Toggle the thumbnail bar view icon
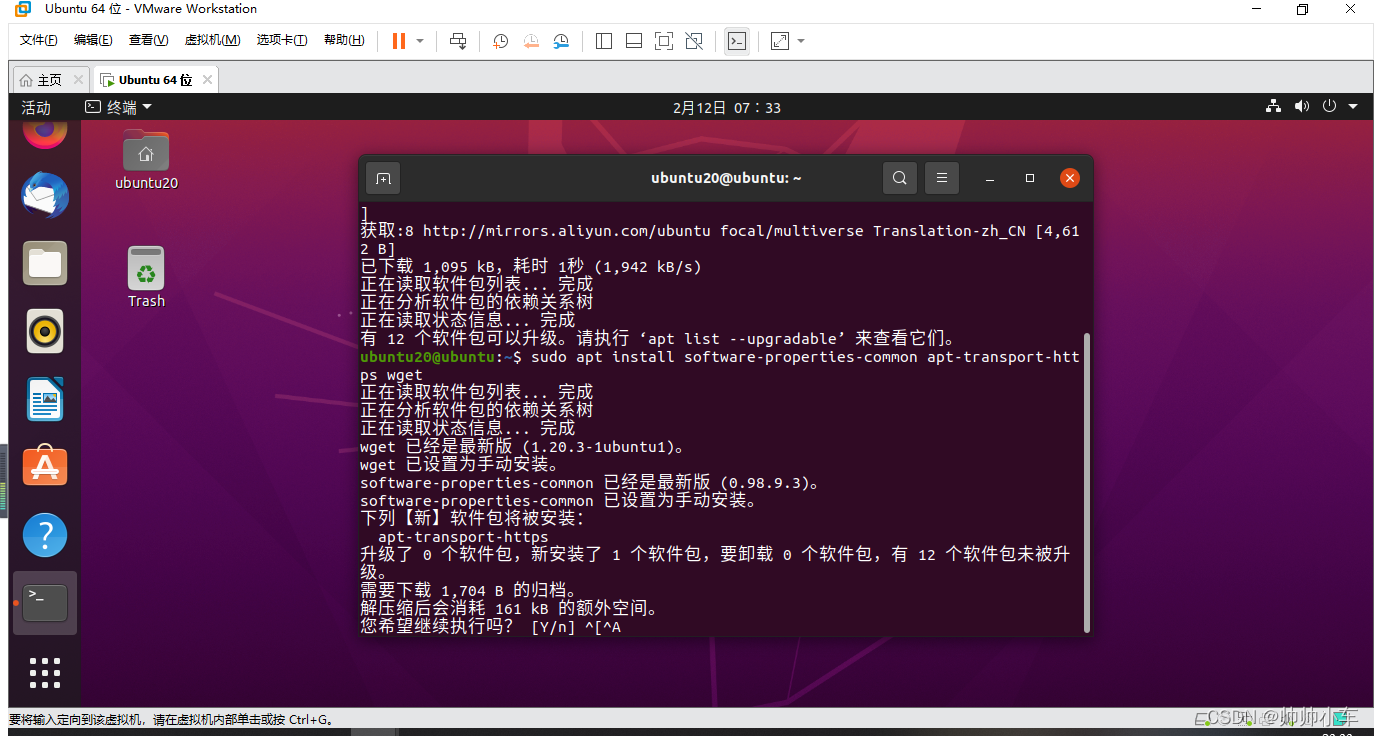 633,41
